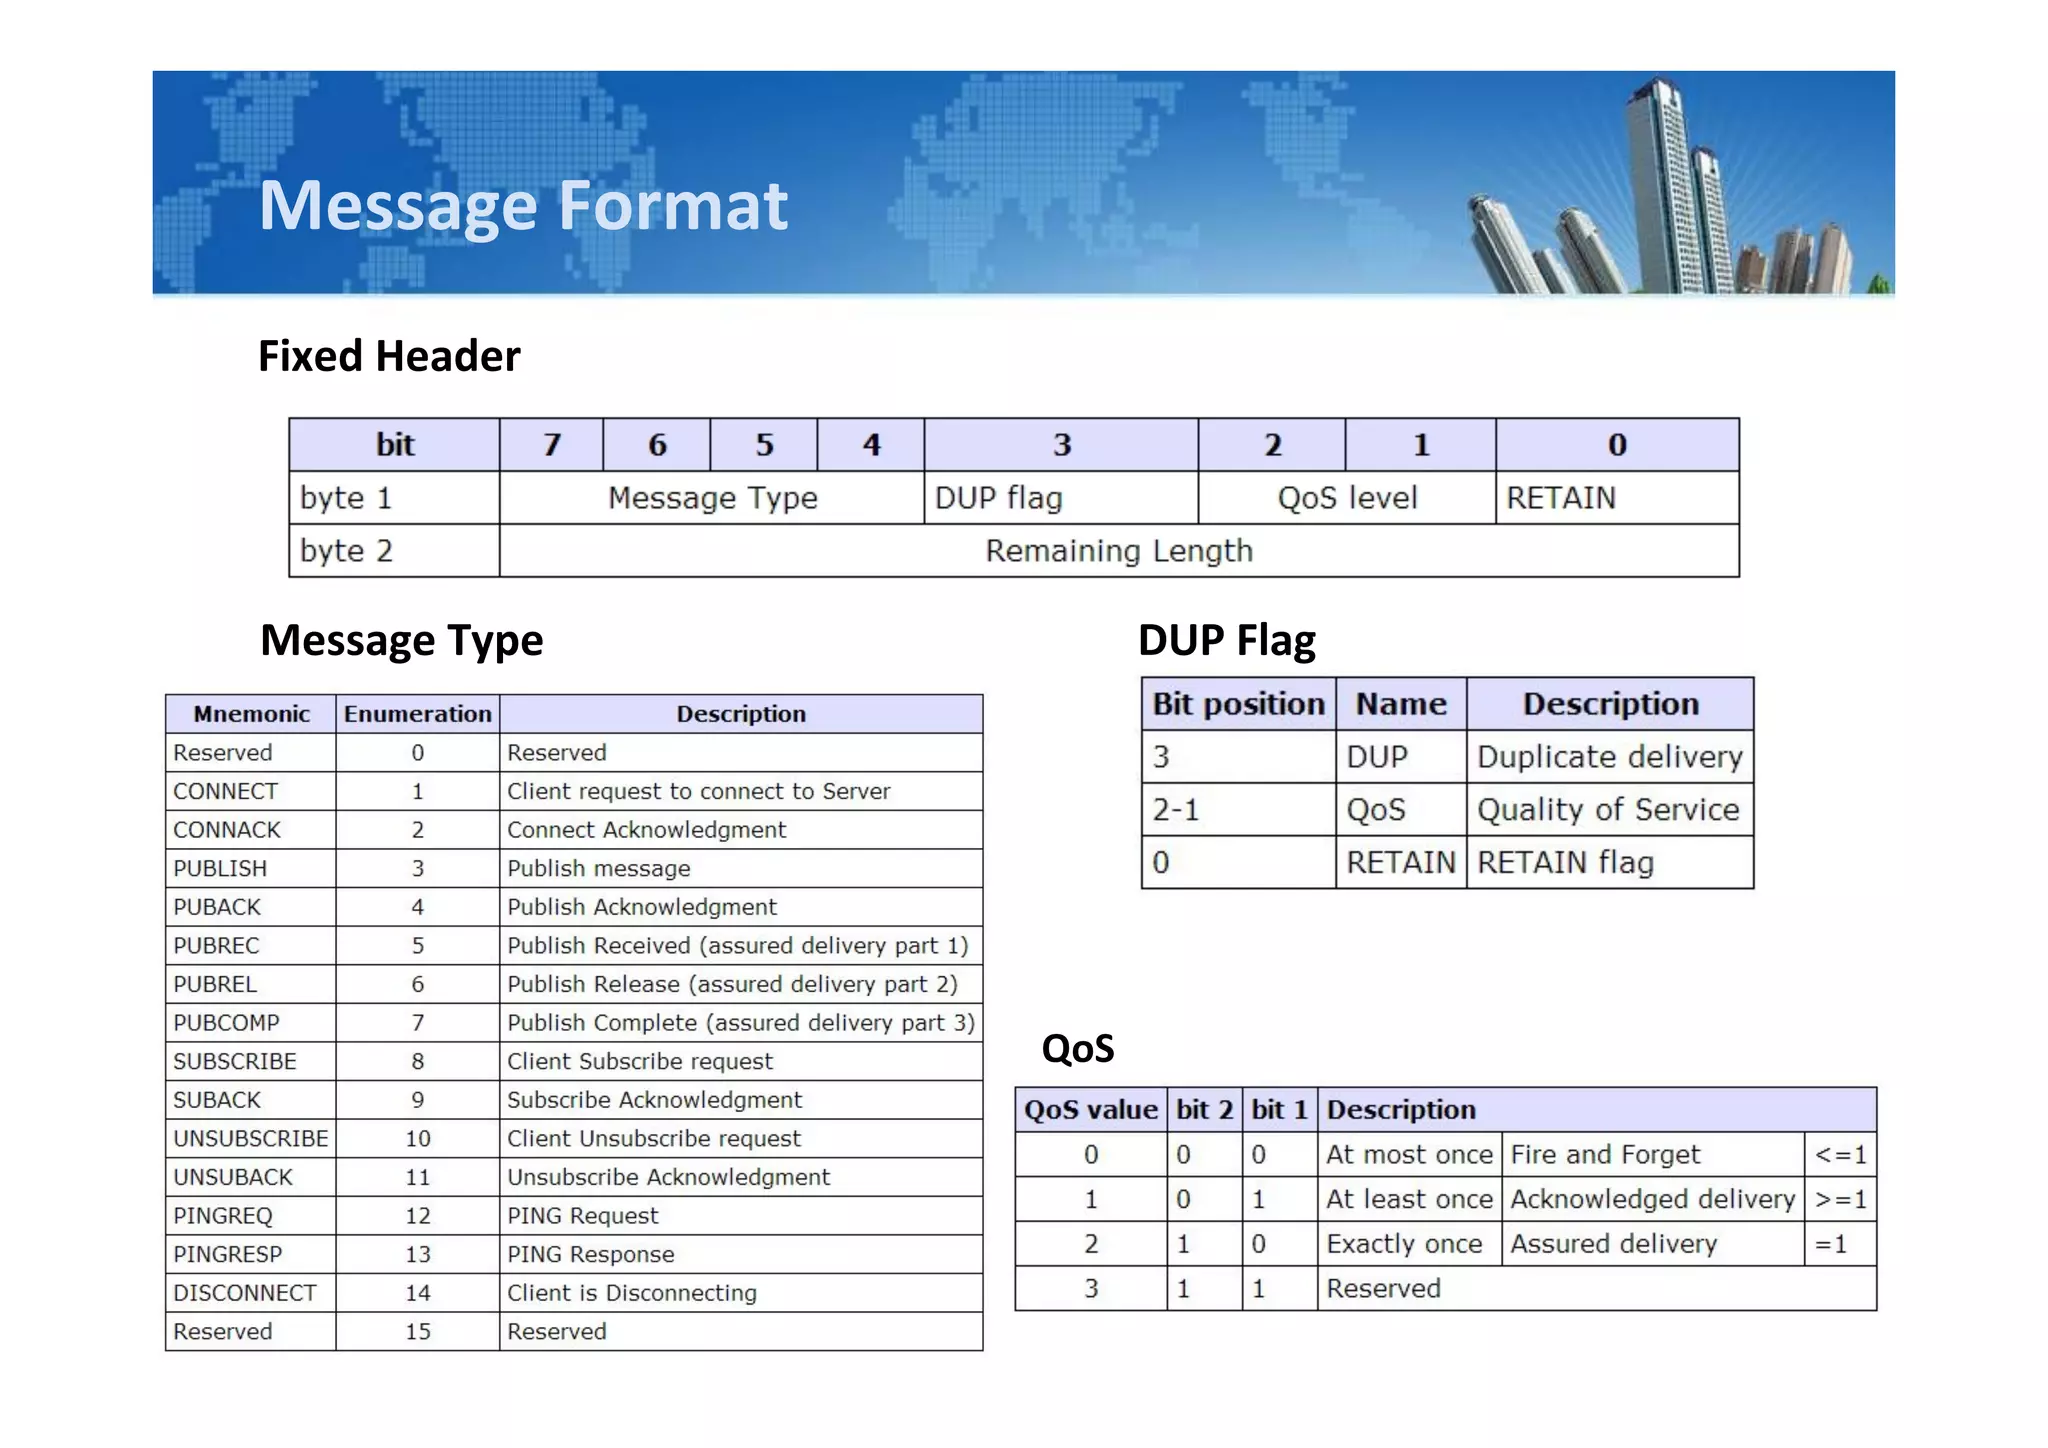
Task: Click 'Duplicate delivery' description cell
Action: coord(1610,757)
